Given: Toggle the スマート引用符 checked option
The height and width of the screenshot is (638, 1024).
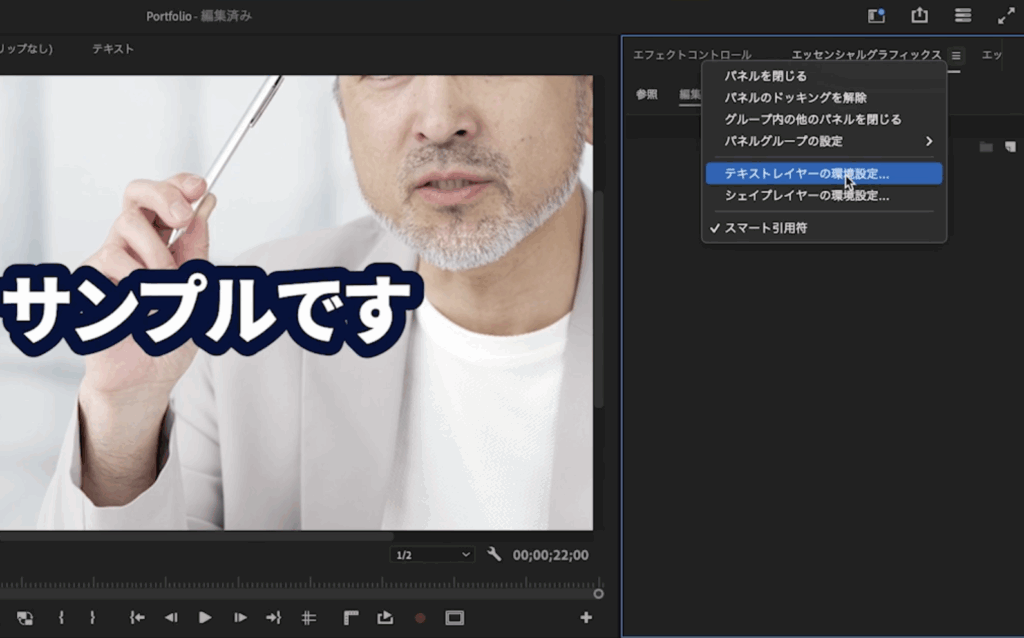Looking at the screenshot, I should tap(765, 228).
